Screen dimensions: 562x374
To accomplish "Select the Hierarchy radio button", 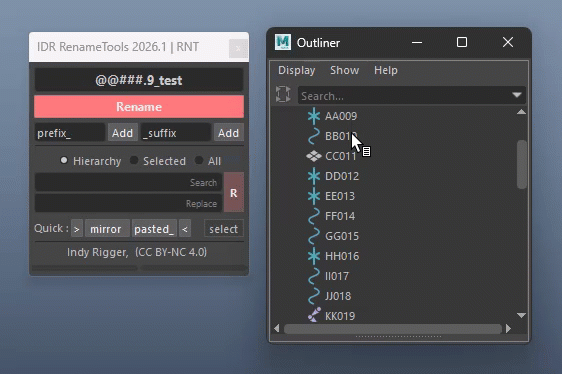I will (x=64, y=160).
